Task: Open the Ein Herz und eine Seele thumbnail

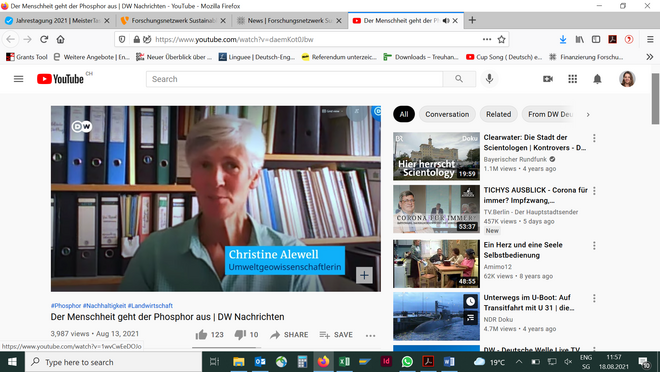Action: tap(436, 264)
